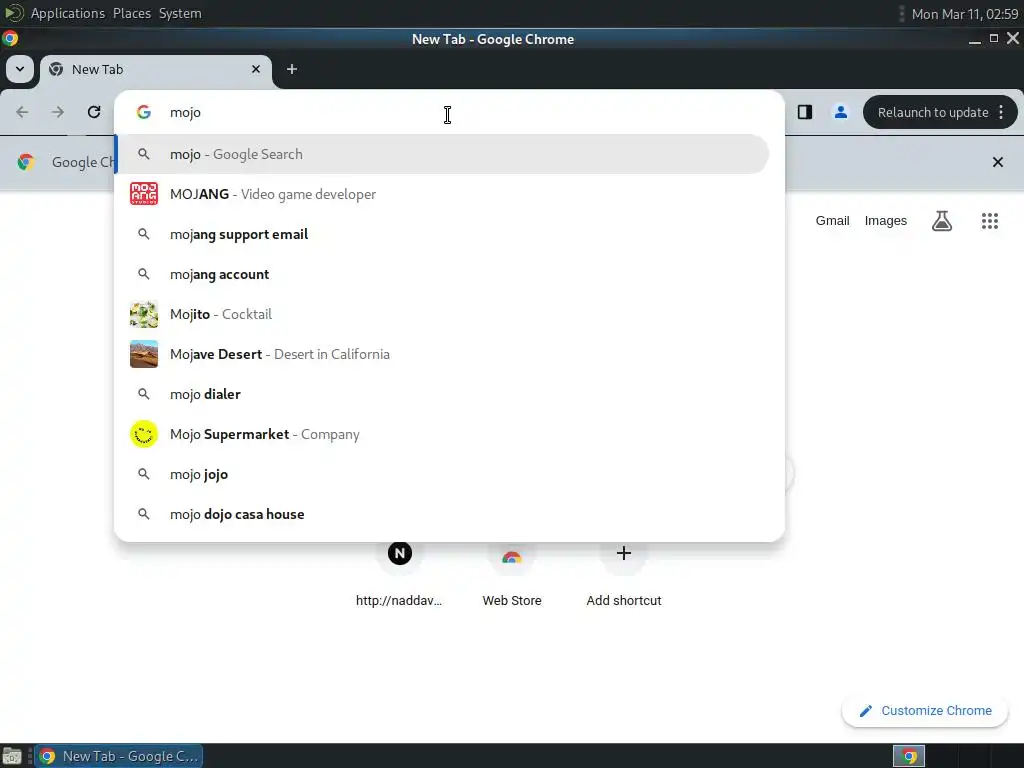Click search icon beside 'mojo dojo casa house'
This screenshot has width=1024, height=768.
click(144, 515)
